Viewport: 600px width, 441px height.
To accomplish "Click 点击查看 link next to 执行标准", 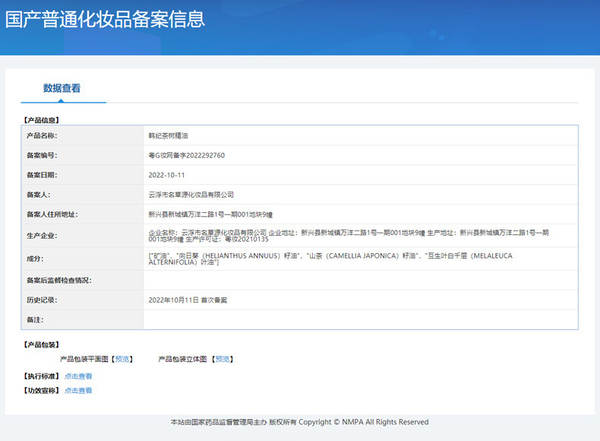I will 78,376.
